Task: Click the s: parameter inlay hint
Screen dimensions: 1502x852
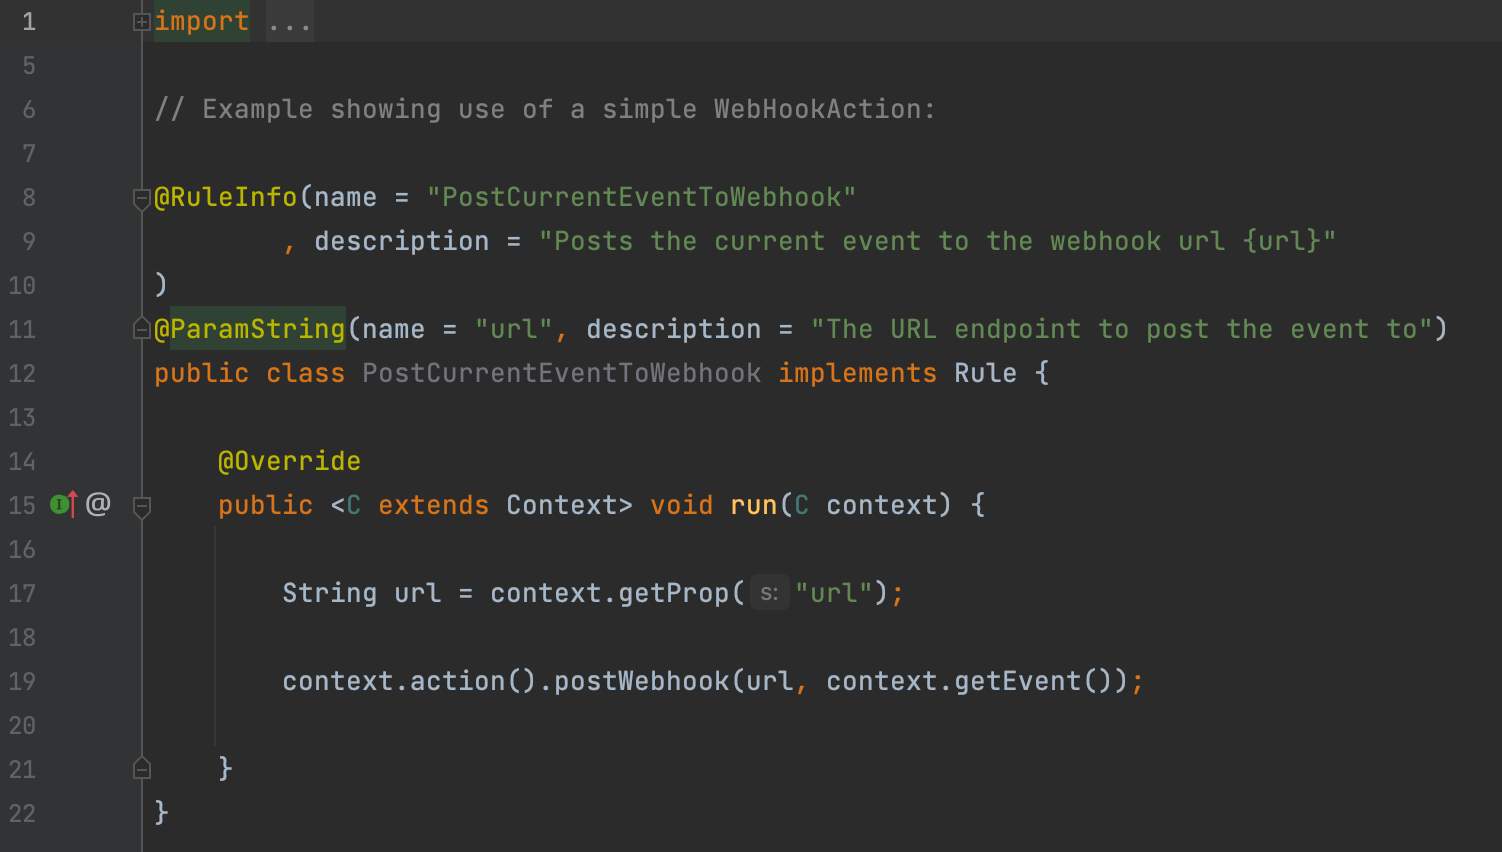Action: 768,593
